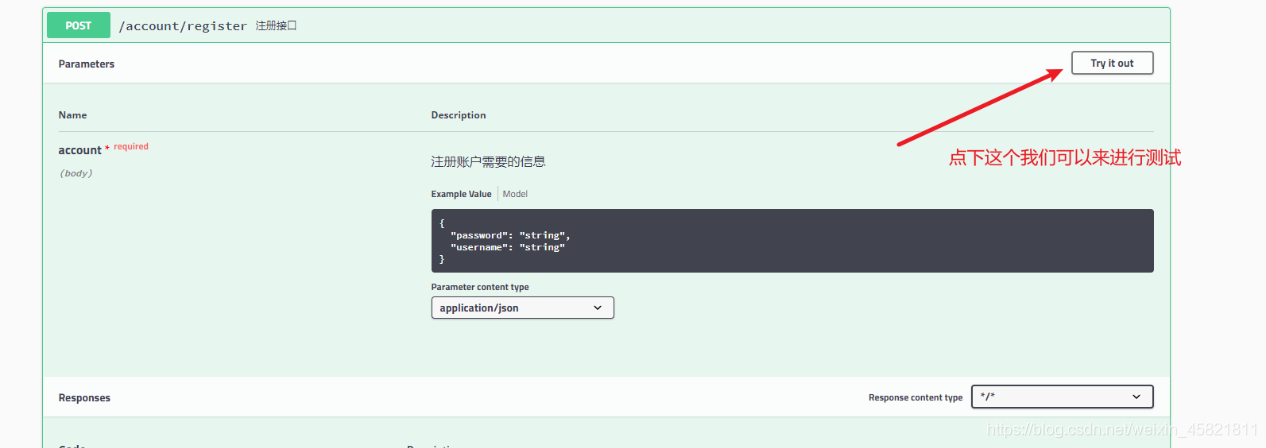Open the Response content type dropdown
The image size is (1266, 448).
(x=1062, y=397)
